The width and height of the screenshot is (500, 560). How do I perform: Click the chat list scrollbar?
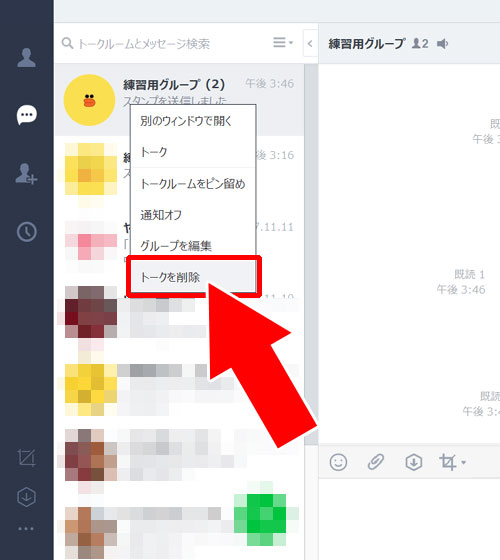click(x=311, y=254)
